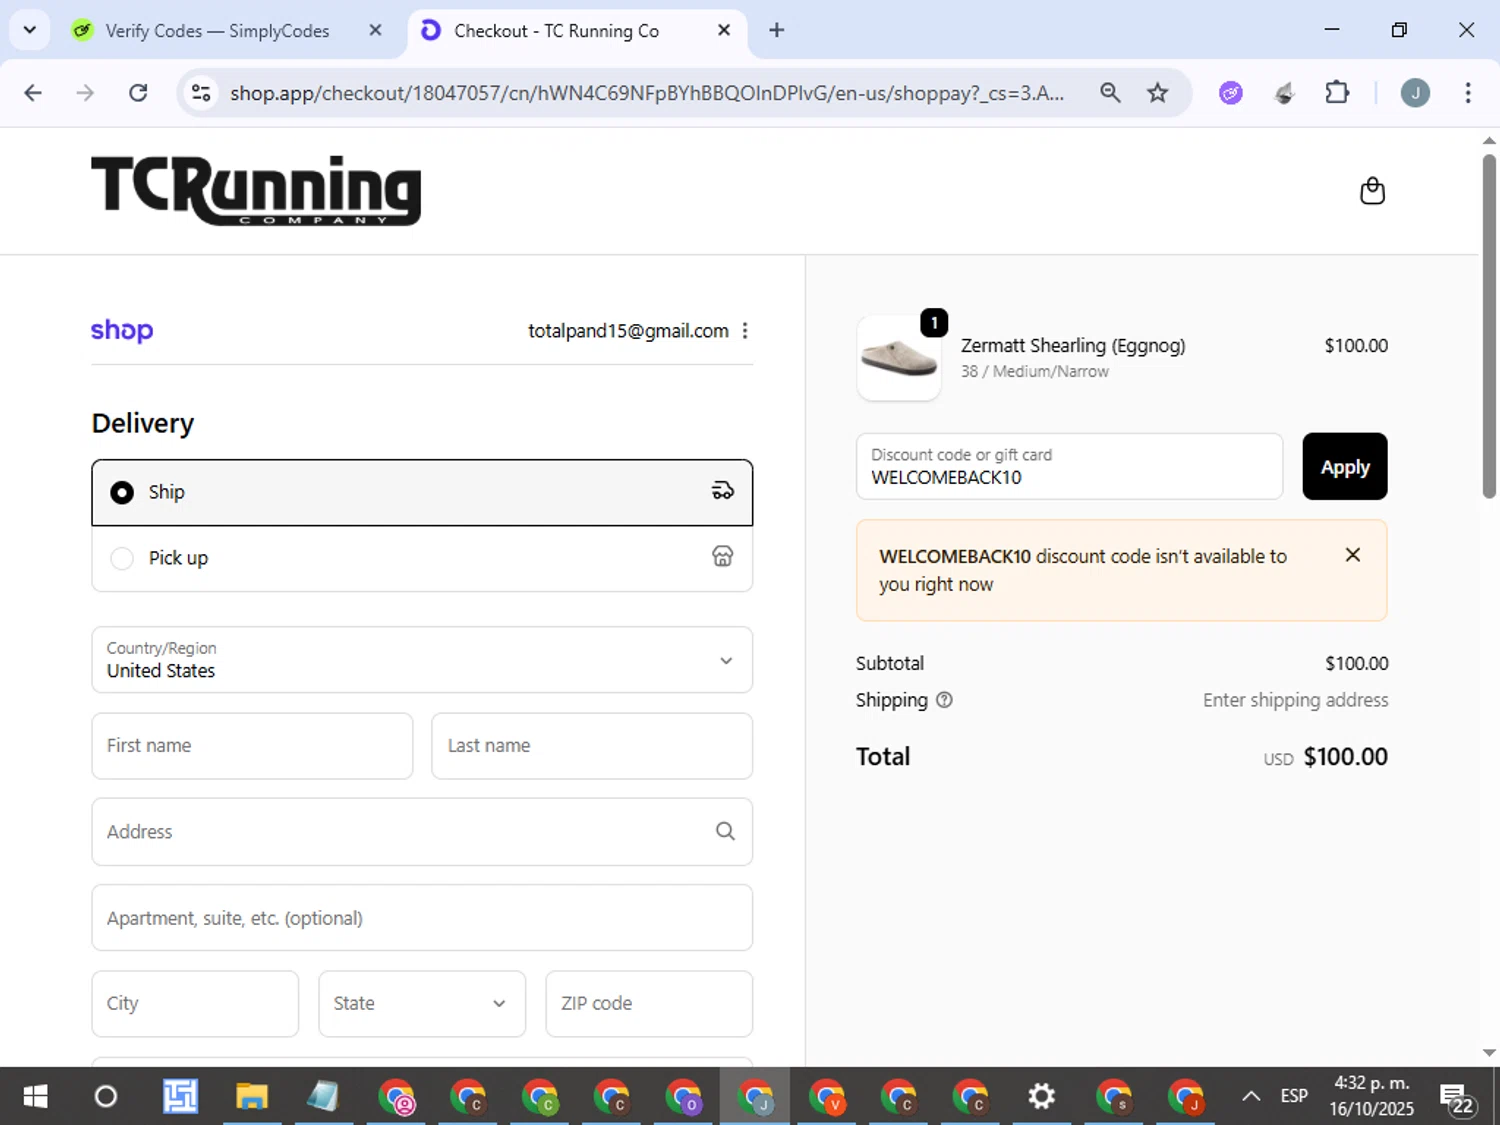This screenshot has width=1500, height=1125.
Task: Open Chrome taskbar icon with orange V badge
Action: point(827,1097)
